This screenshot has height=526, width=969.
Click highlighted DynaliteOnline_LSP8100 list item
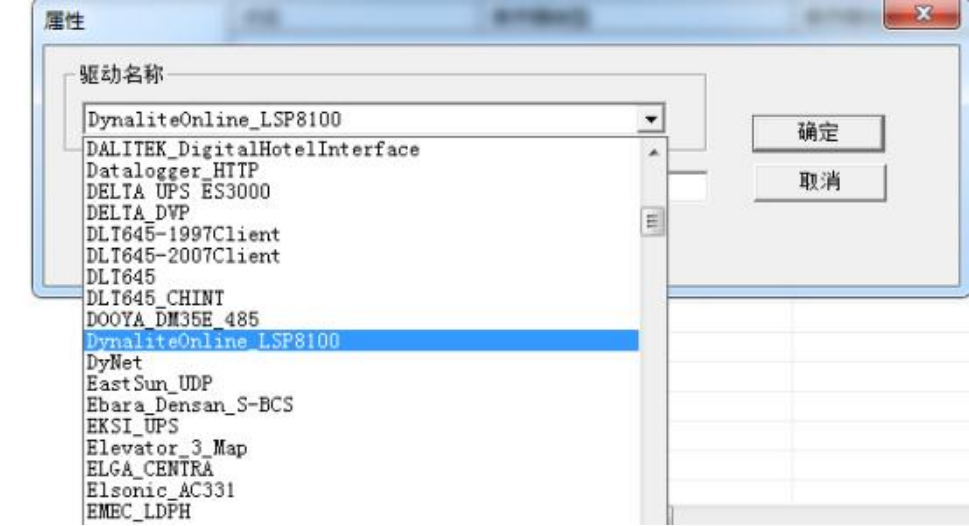[x=362, y=341]
